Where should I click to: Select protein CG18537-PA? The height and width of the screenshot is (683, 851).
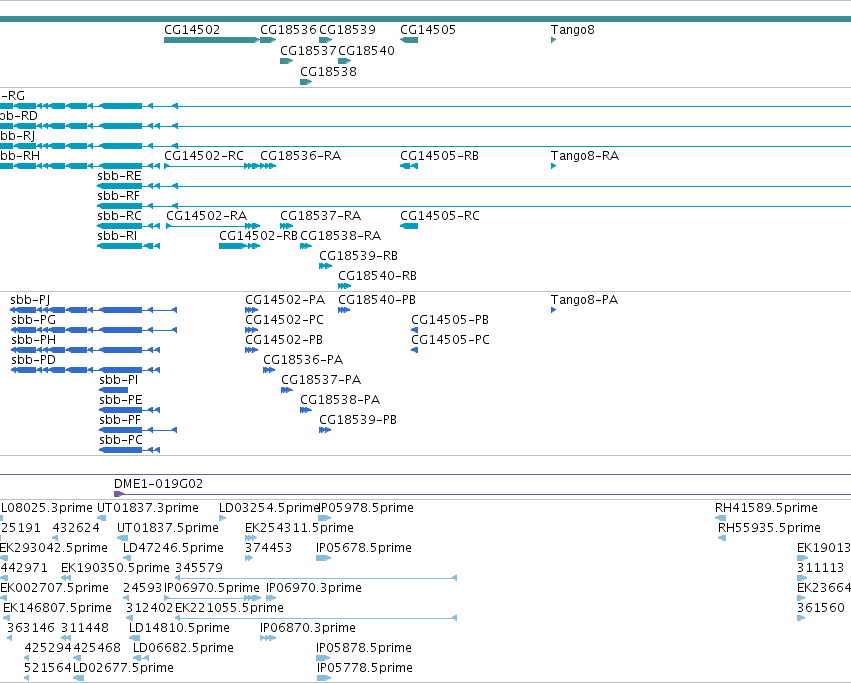287,390
